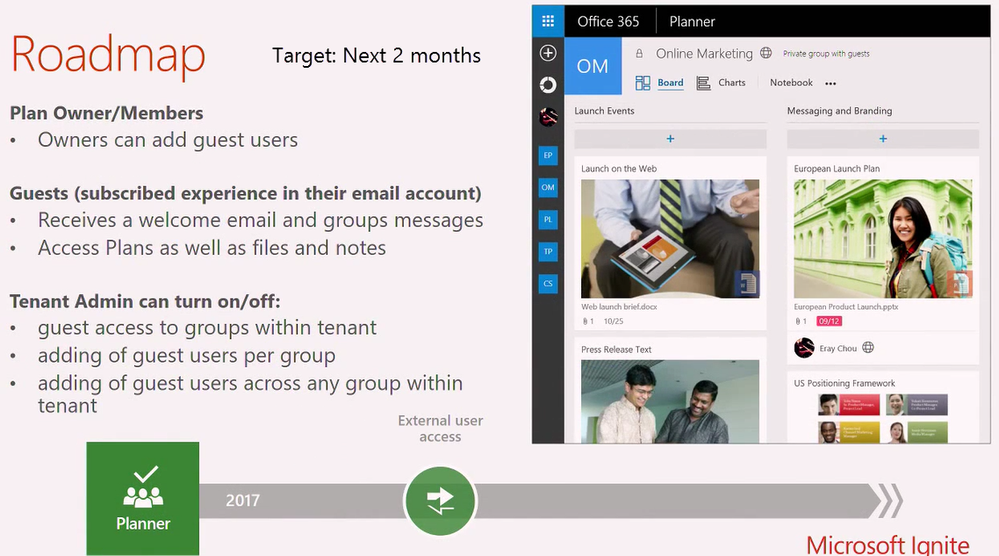999x556 pixels.
Task: Click the globe icon beside Eray Chou
Action: [x=868, y=348]
